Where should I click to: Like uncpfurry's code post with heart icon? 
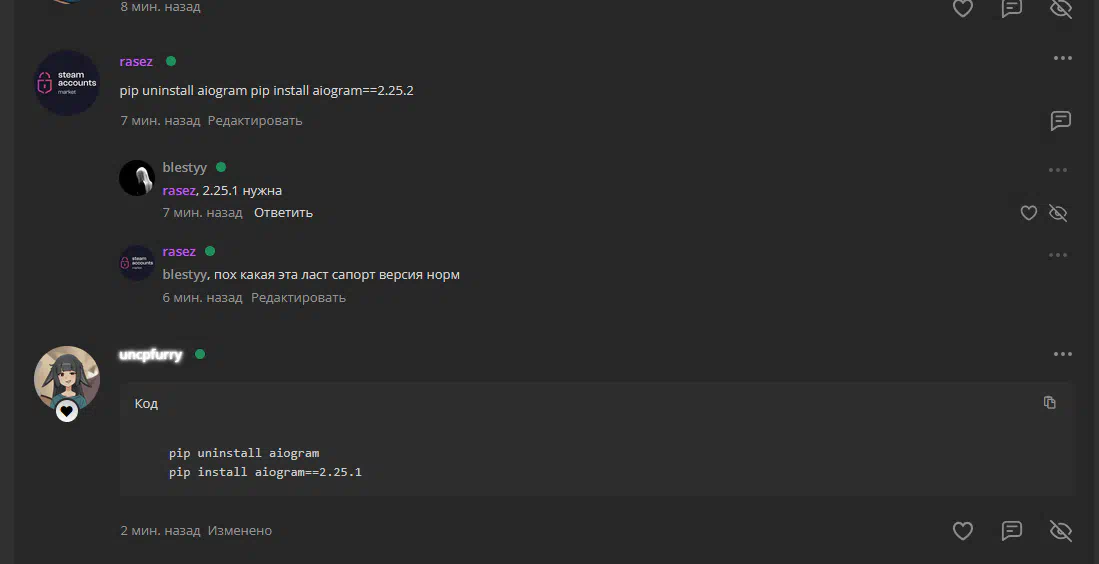[x=963, y=531]
